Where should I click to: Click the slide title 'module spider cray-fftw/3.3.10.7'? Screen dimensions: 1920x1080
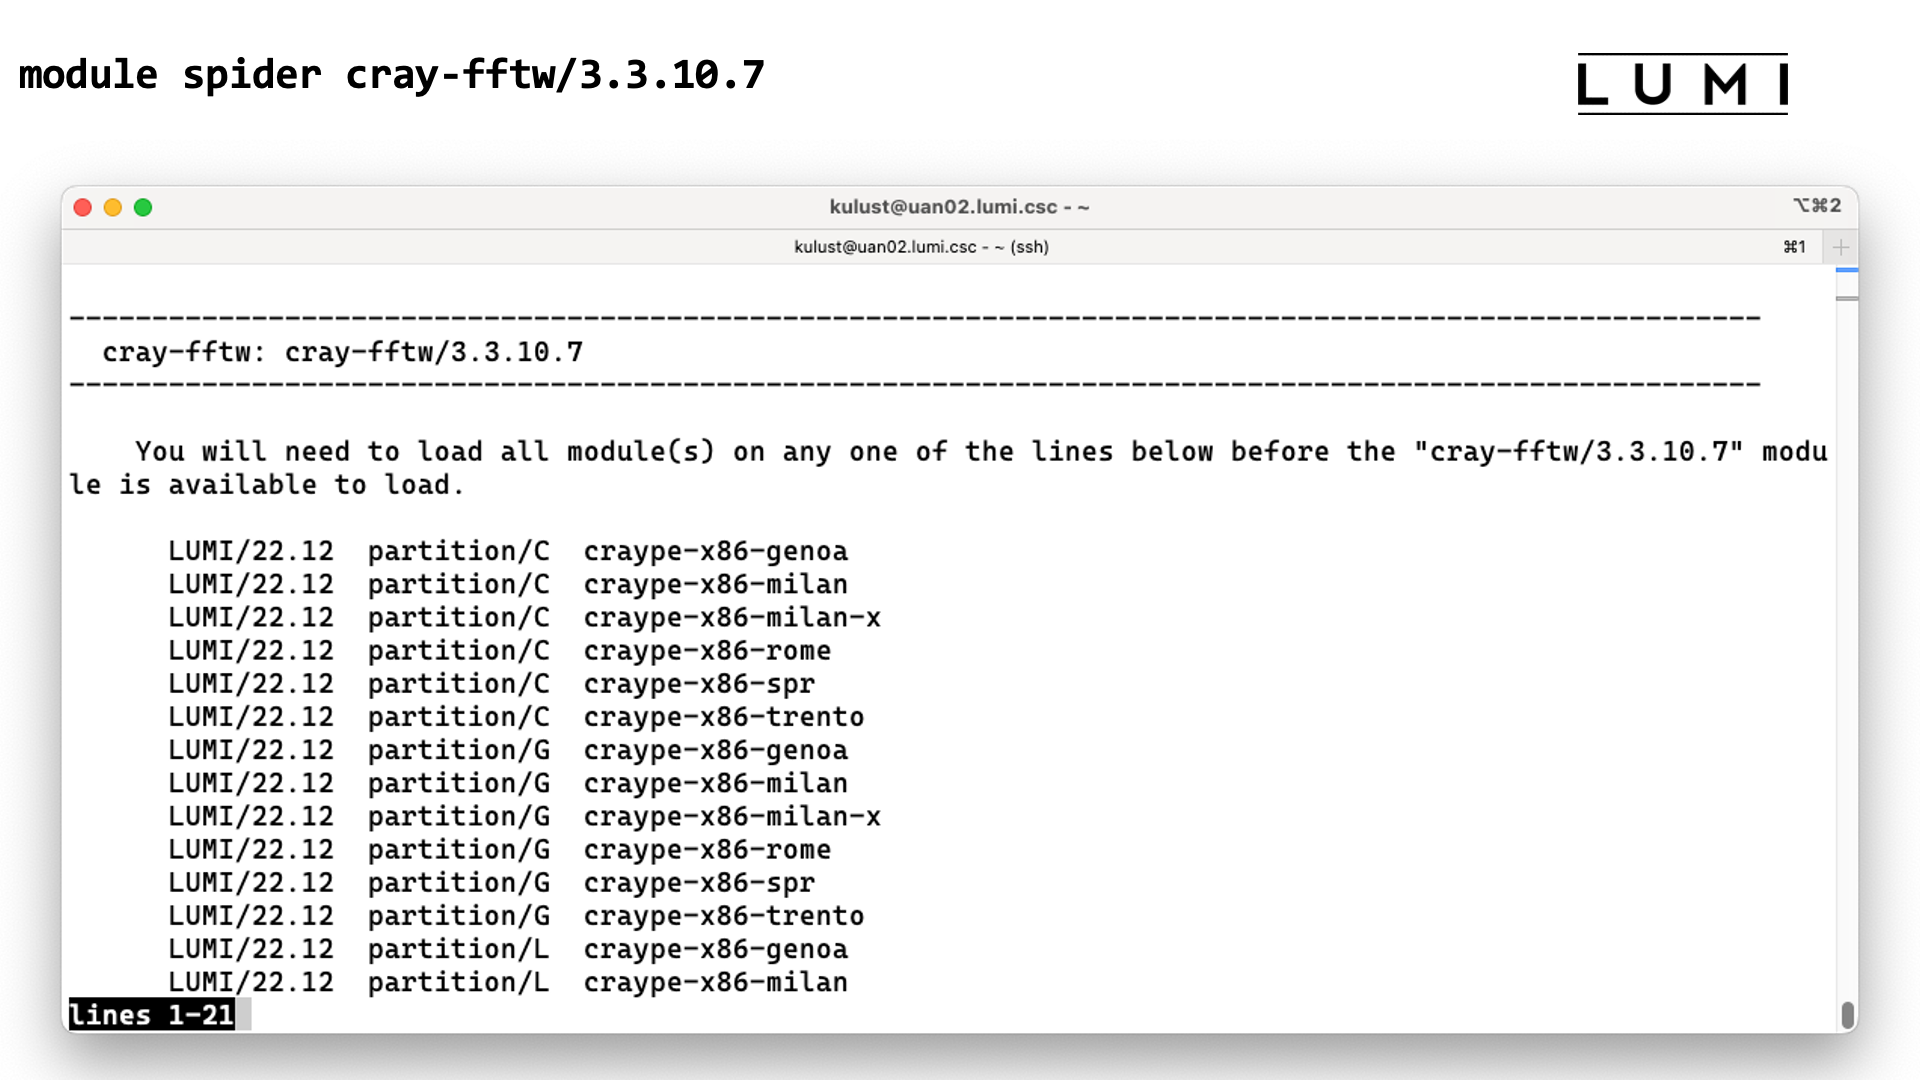point(391,75)
